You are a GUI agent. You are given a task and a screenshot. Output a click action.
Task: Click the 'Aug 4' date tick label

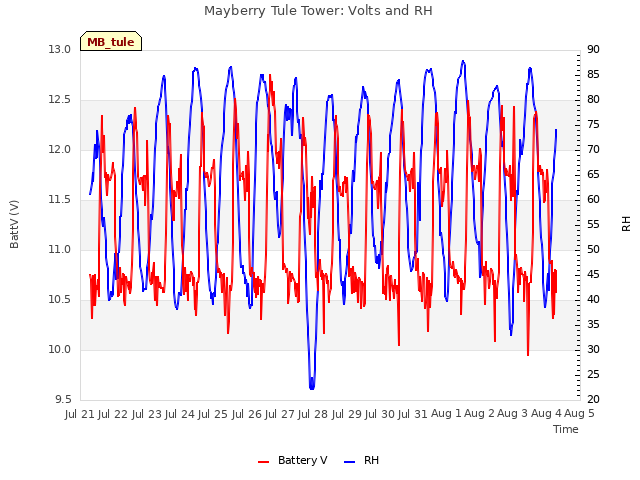[546, 413]
